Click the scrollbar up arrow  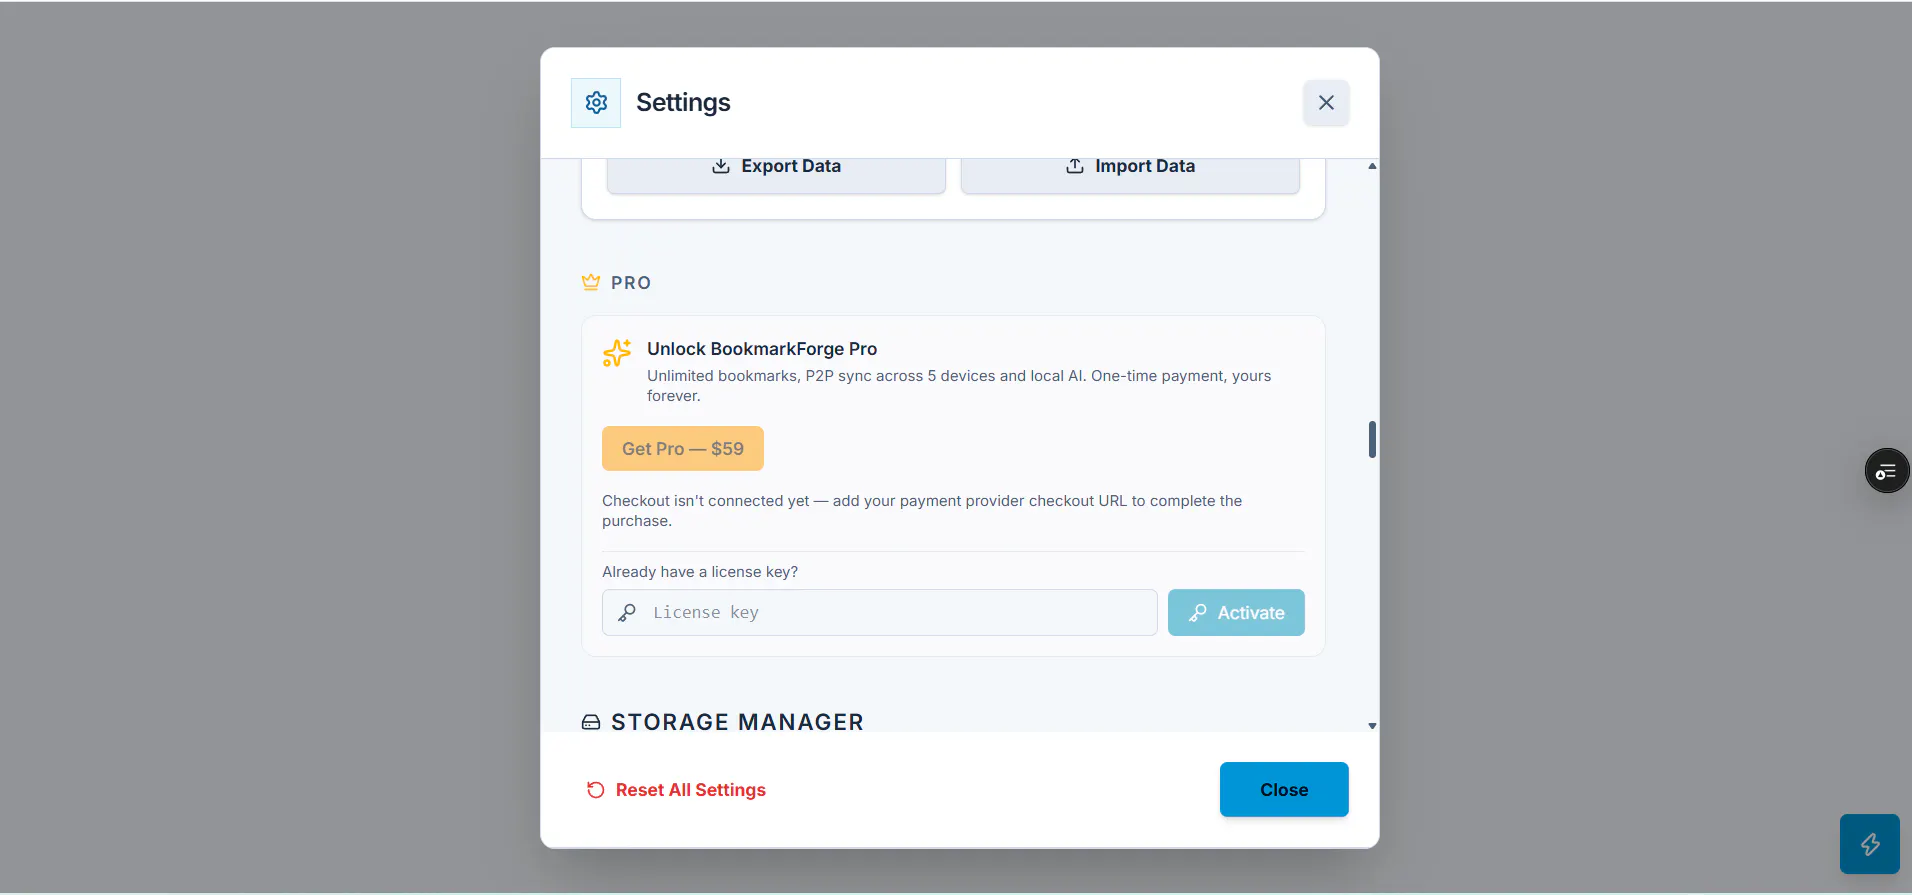pos(1372,166)
